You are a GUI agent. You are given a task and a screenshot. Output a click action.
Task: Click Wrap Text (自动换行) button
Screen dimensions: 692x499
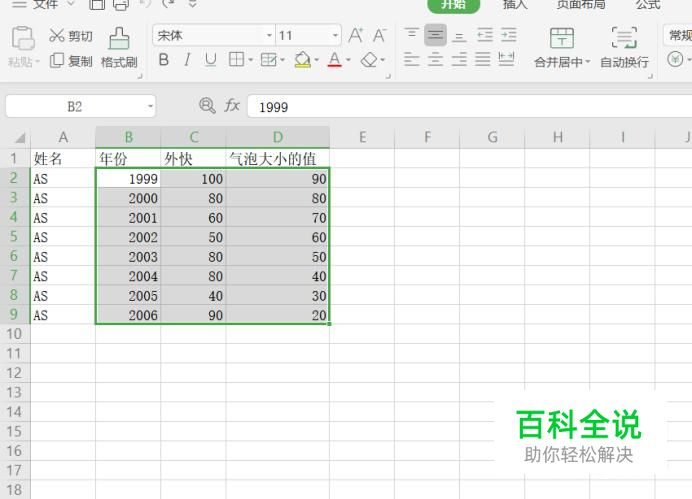tap(624, 47)
